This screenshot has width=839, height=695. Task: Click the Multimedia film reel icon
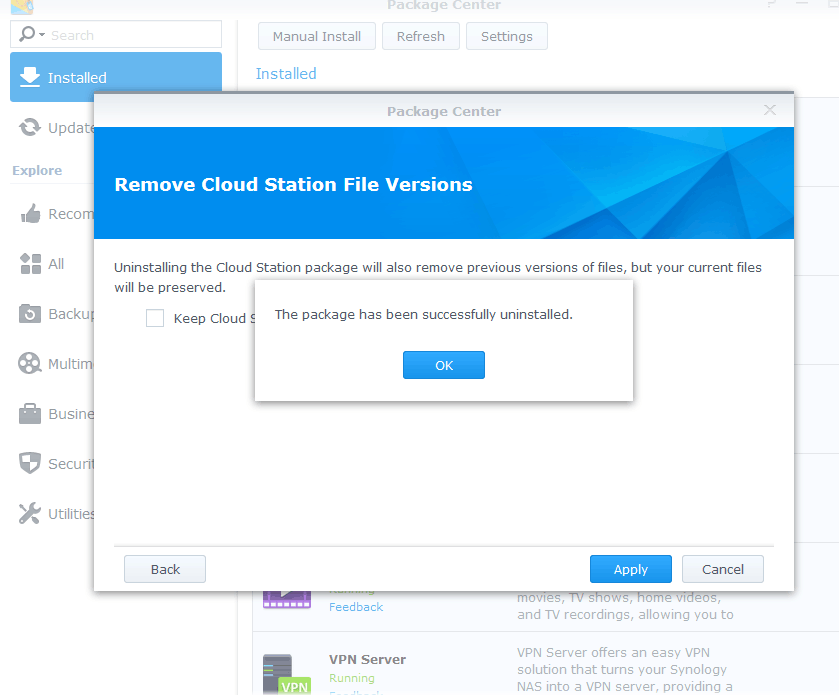[29, 363]
